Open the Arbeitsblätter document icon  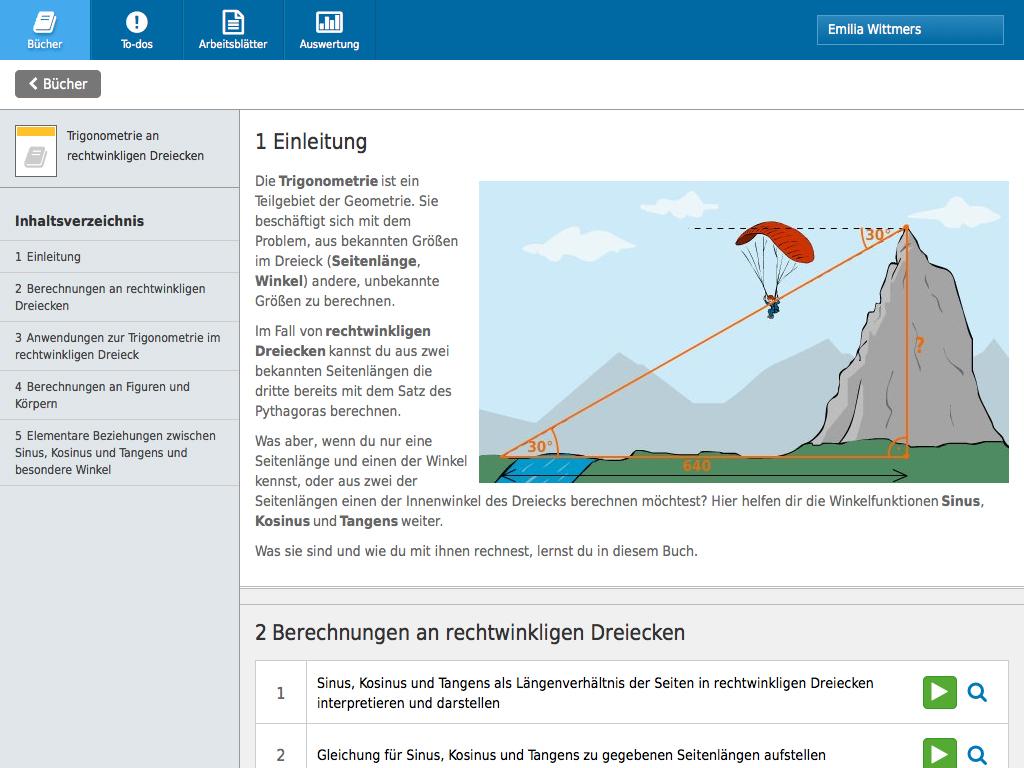(232, 22)
